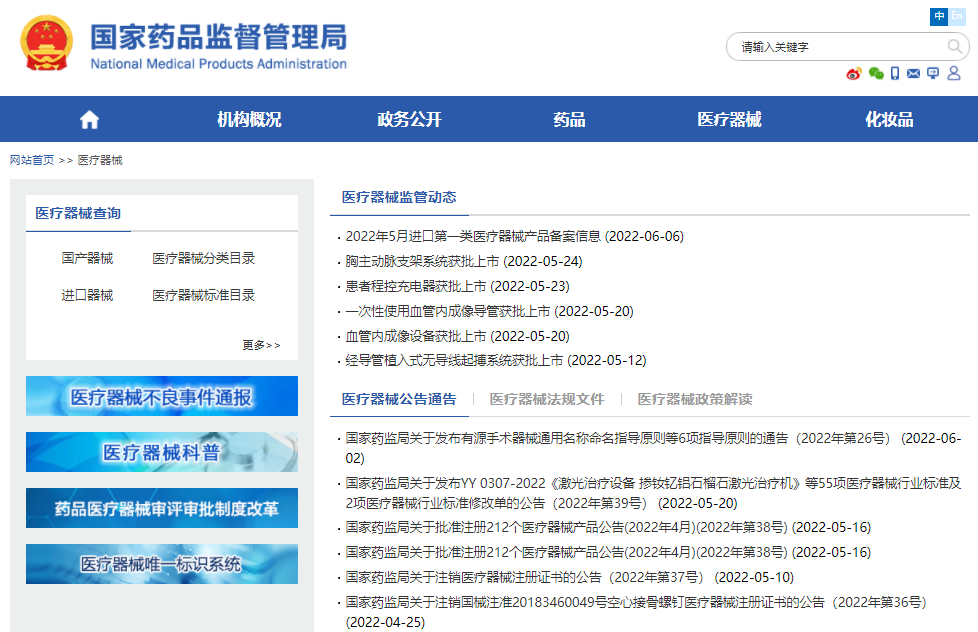Switch language to English with En toggle
Screen dimensions: 978x632
click(x=957, y=16)
